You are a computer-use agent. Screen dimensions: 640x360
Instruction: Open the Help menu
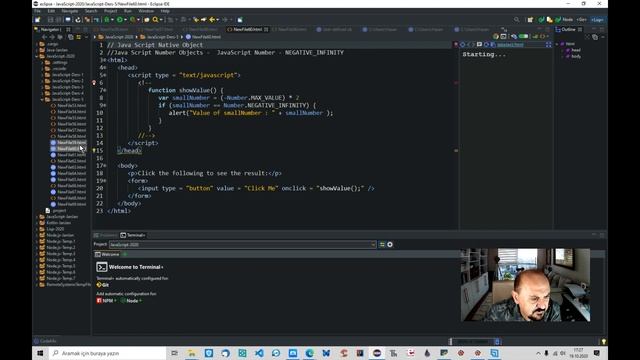coord(165,11)
